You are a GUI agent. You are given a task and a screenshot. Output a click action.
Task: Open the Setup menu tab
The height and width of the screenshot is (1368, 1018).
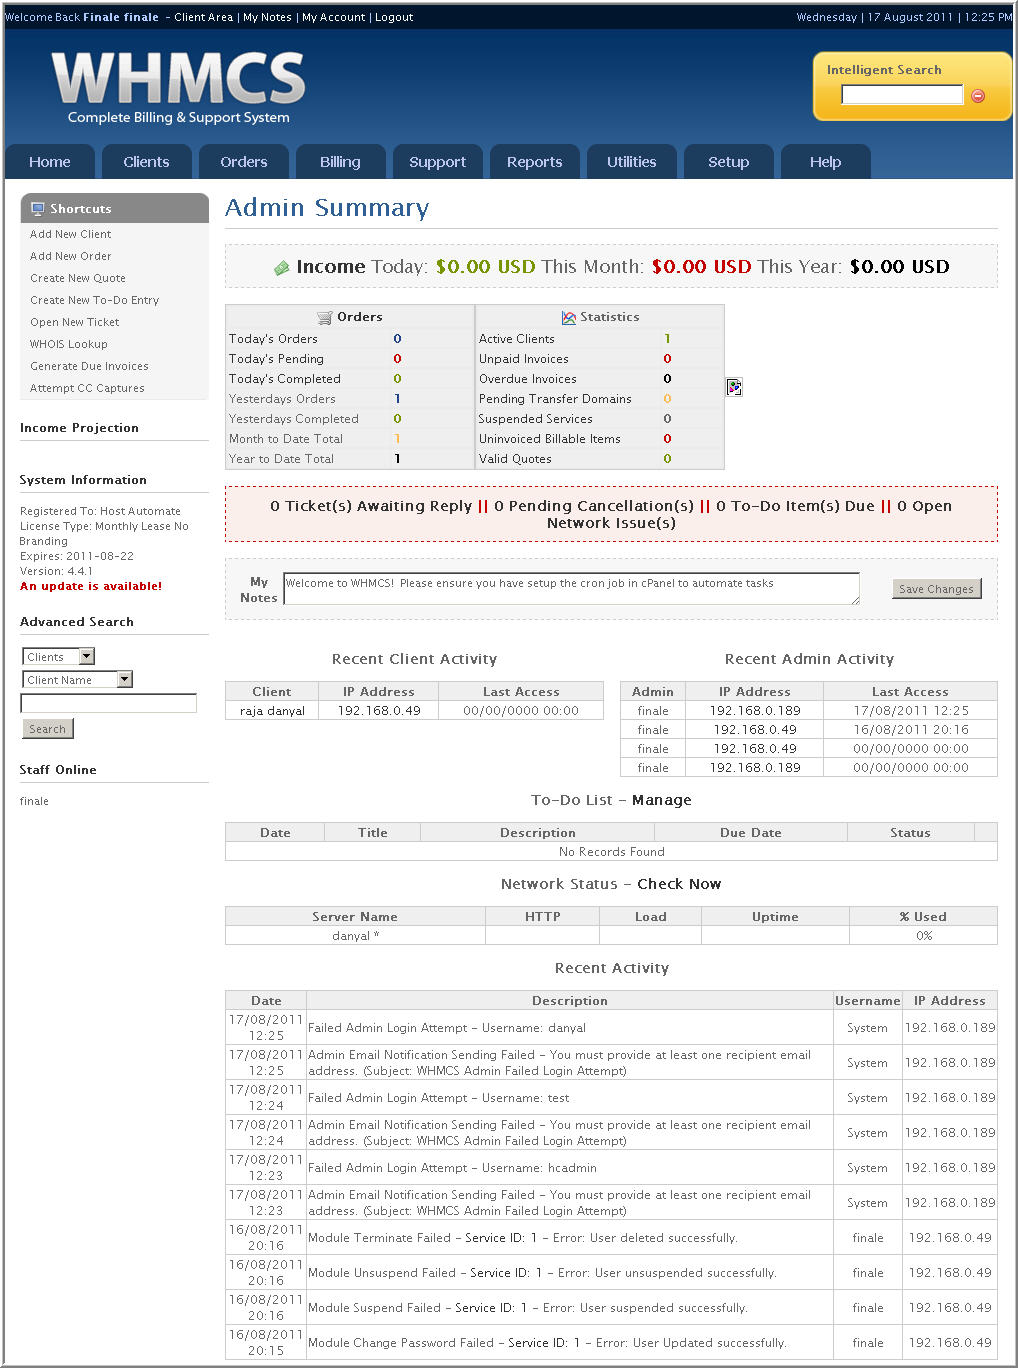(728, 162)
